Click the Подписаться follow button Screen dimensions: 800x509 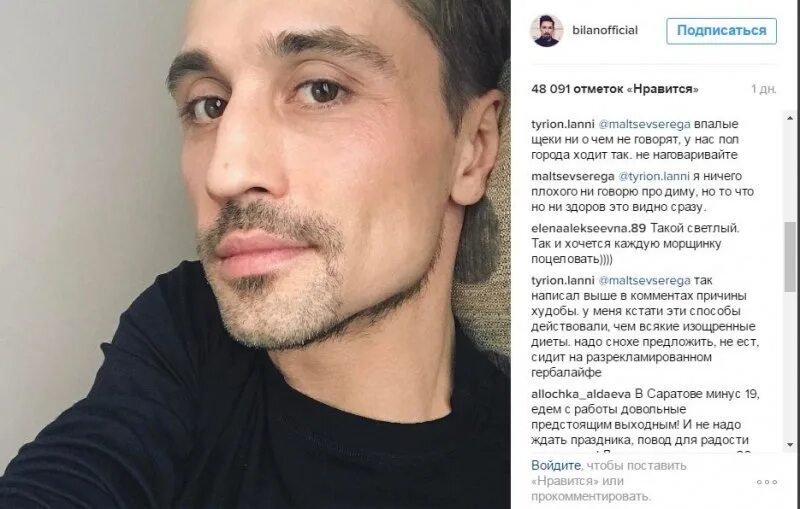[x=721, y=31]
